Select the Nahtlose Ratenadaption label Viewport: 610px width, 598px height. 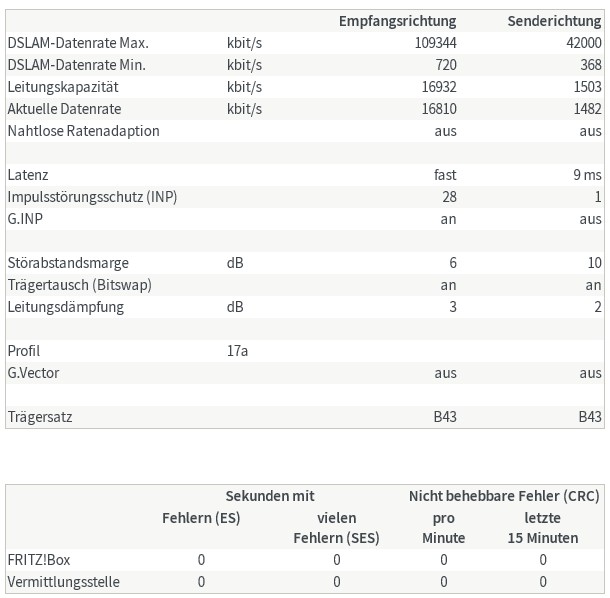83,131
